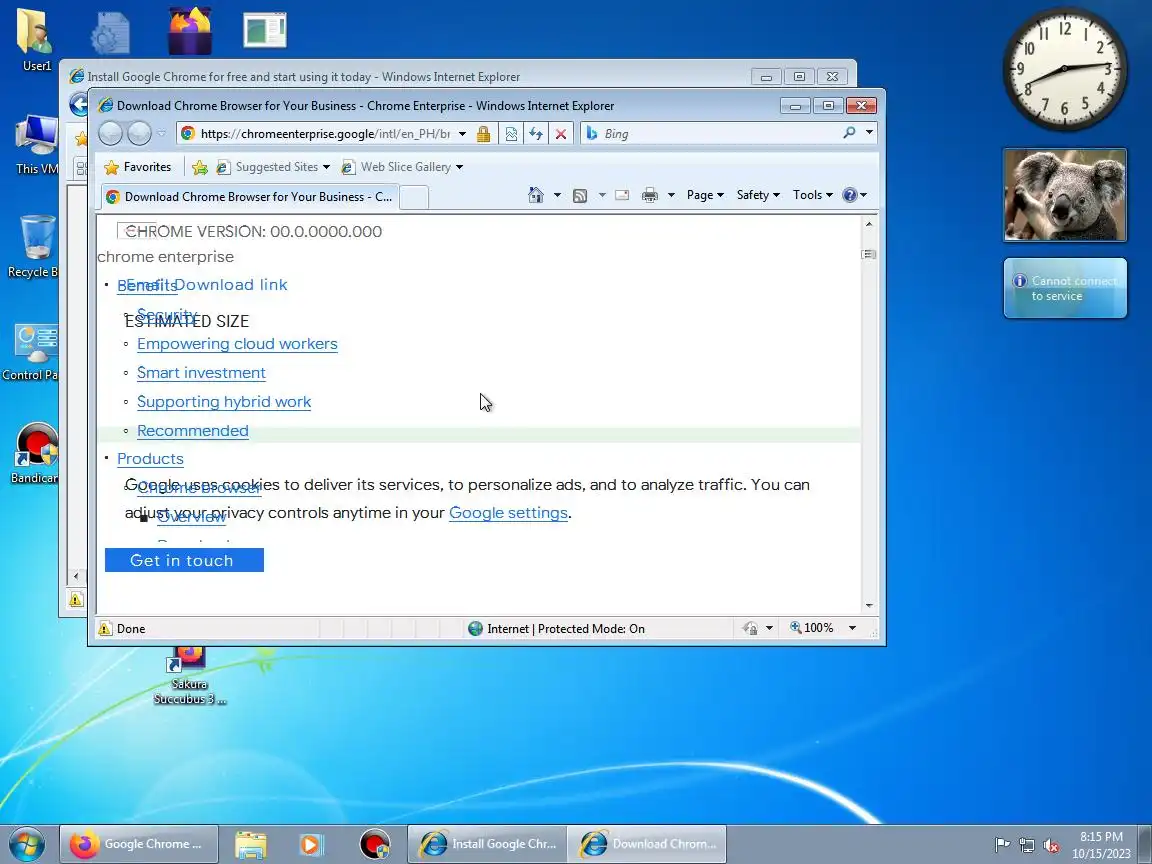Click the Read Mail icon
Image resolution: width=1152 pixels, height=864 pixels.
pos(622,195)
